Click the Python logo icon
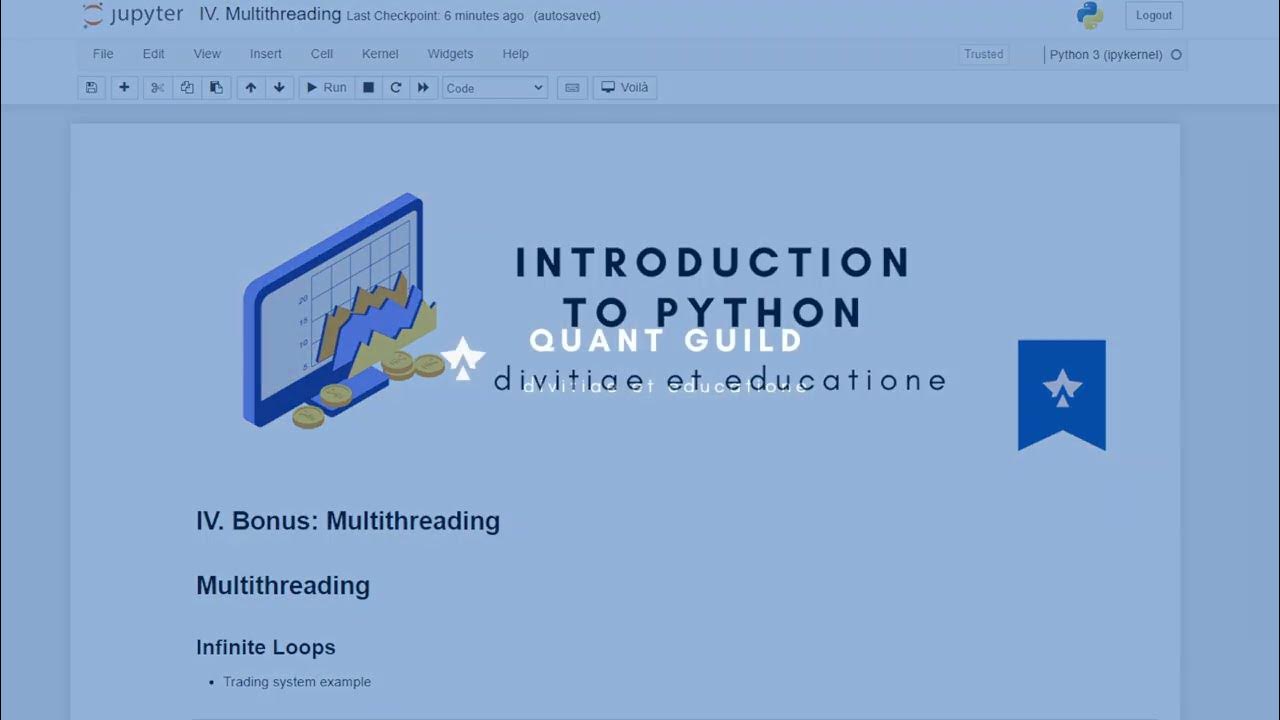Screen dimensions: 1280x720 point(1089,15)
